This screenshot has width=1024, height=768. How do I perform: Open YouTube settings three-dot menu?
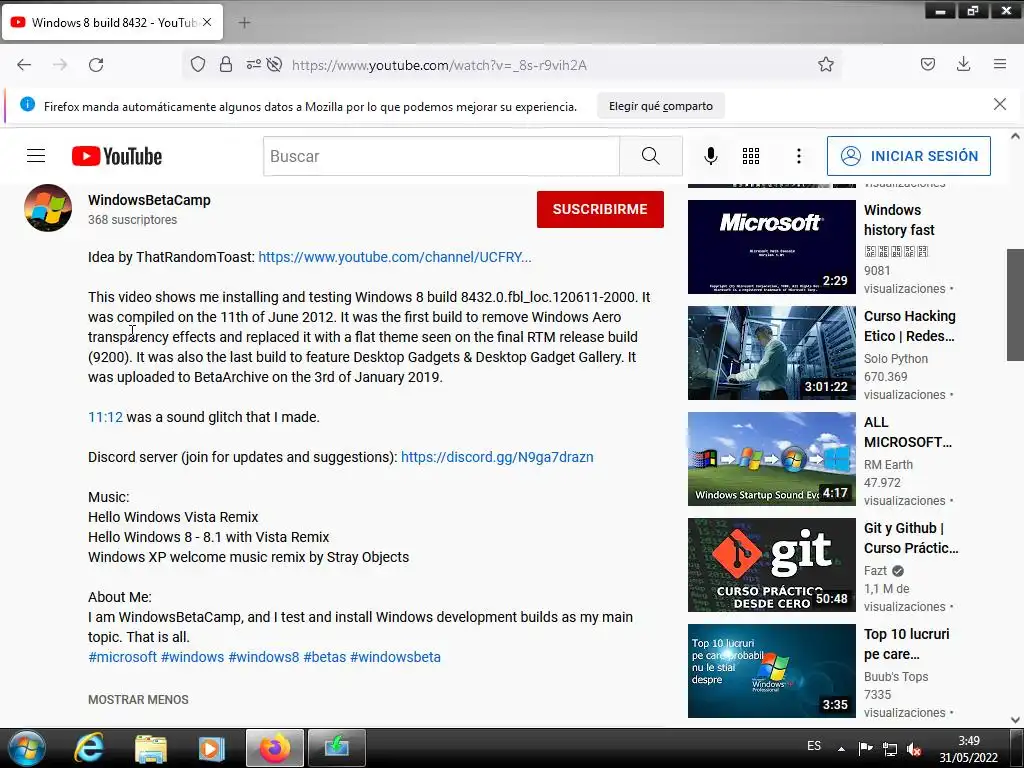pyautogui.click(x=799, y=156)
